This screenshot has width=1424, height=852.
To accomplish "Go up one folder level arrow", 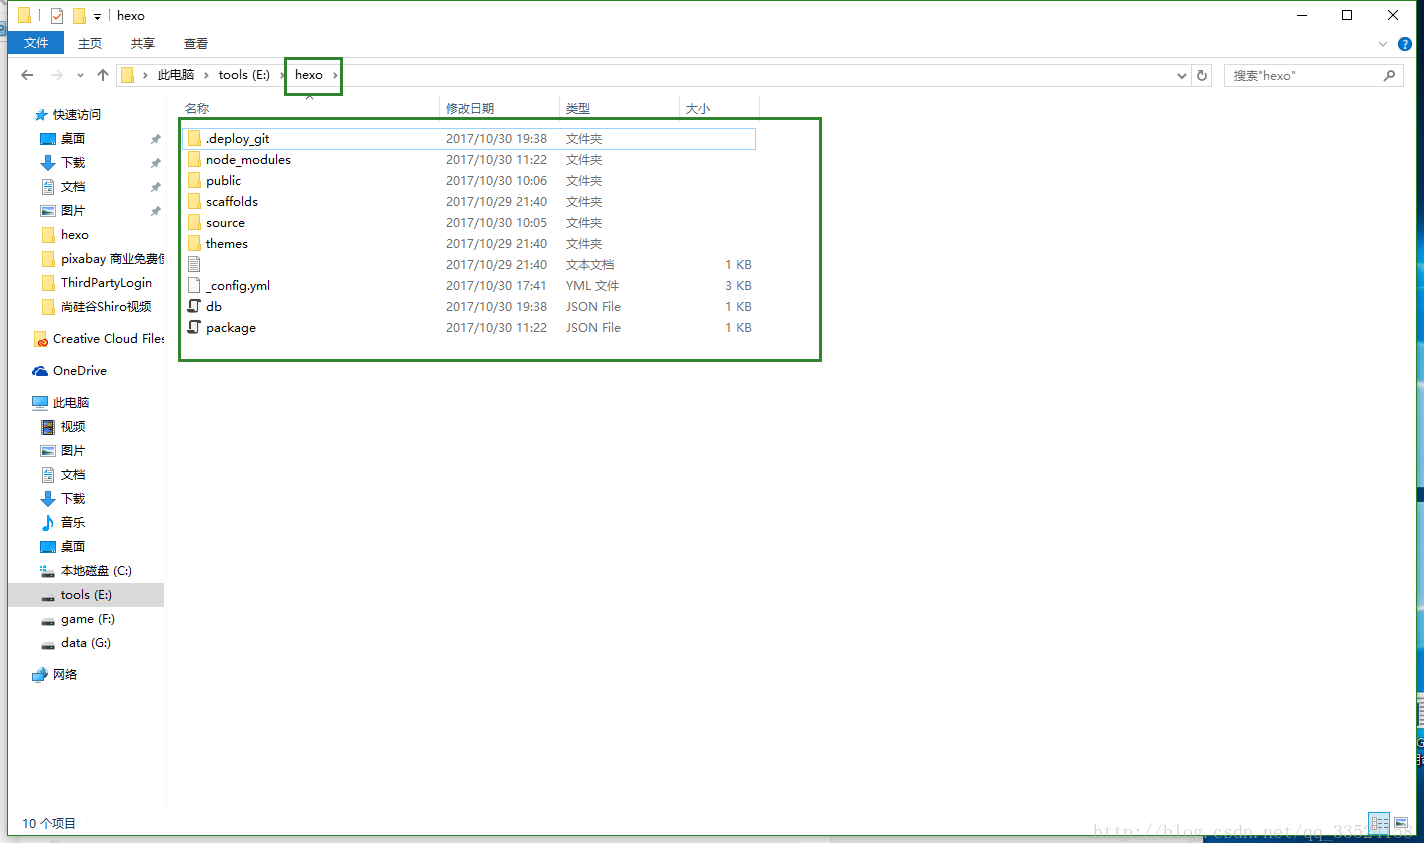I will [103, 75].
